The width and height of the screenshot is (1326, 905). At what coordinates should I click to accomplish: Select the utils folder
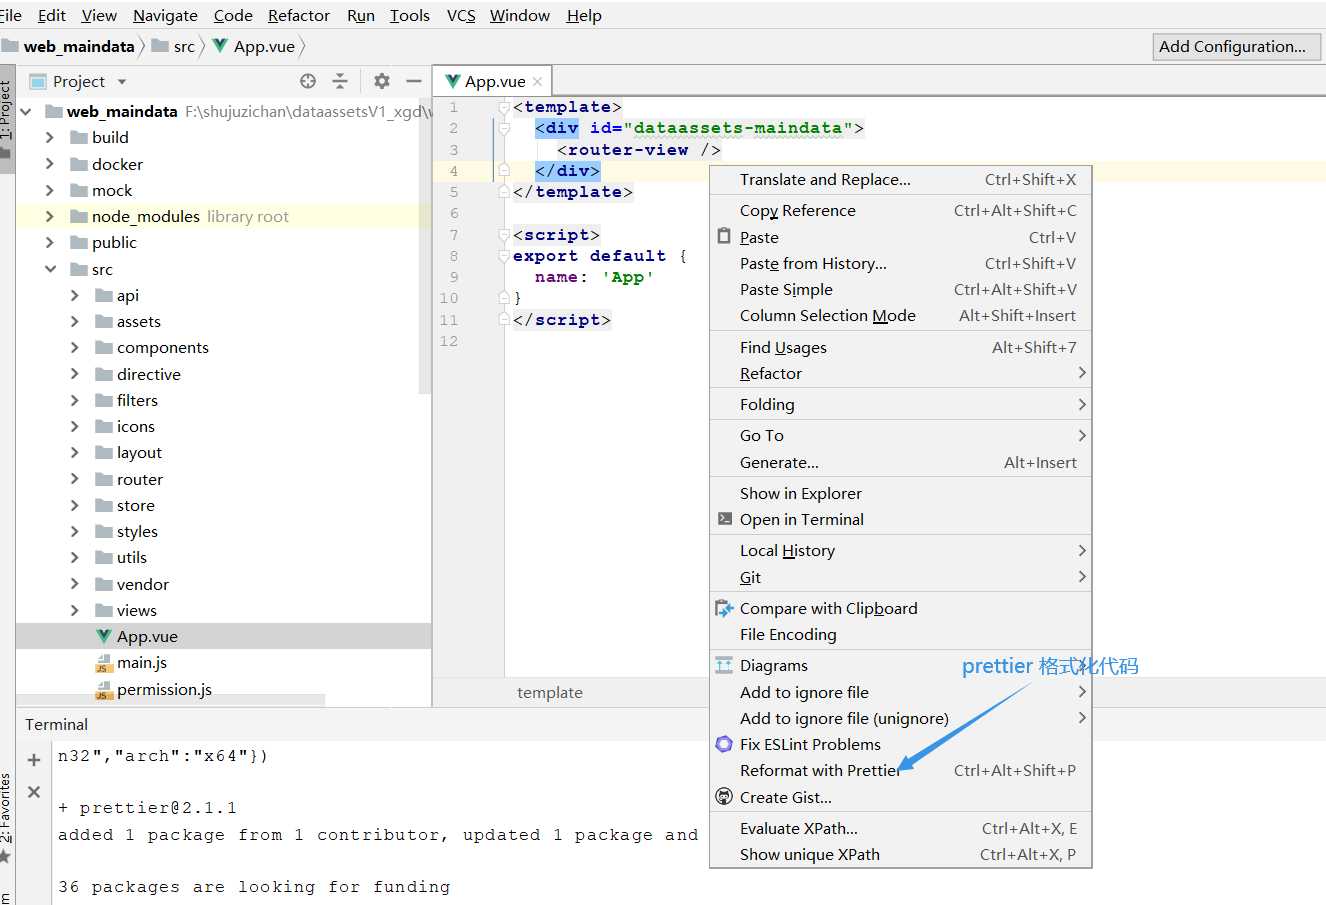point(131,557)
